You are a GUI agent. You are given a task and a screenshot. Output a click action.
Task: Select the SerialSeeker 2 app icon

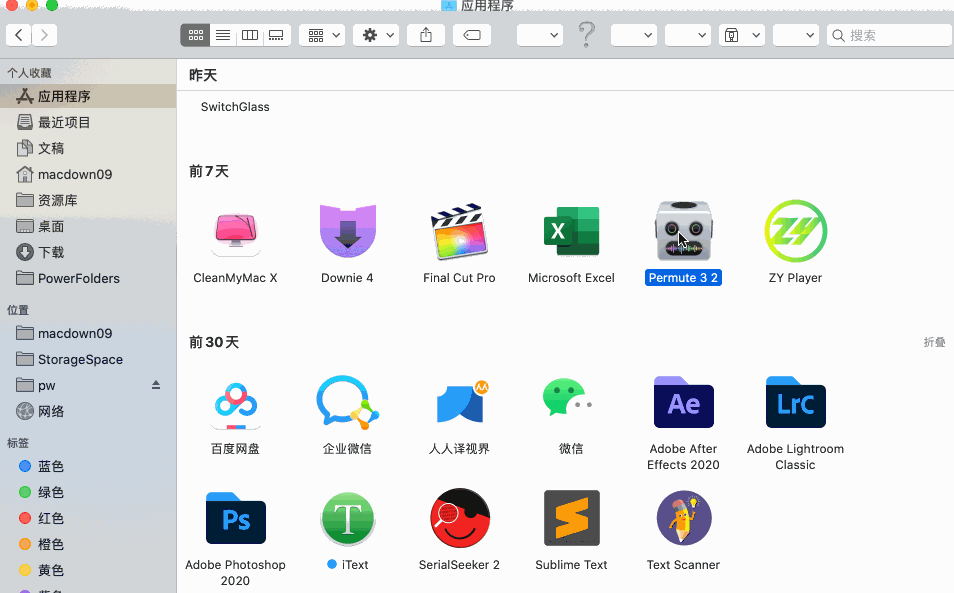coord(459,518)
